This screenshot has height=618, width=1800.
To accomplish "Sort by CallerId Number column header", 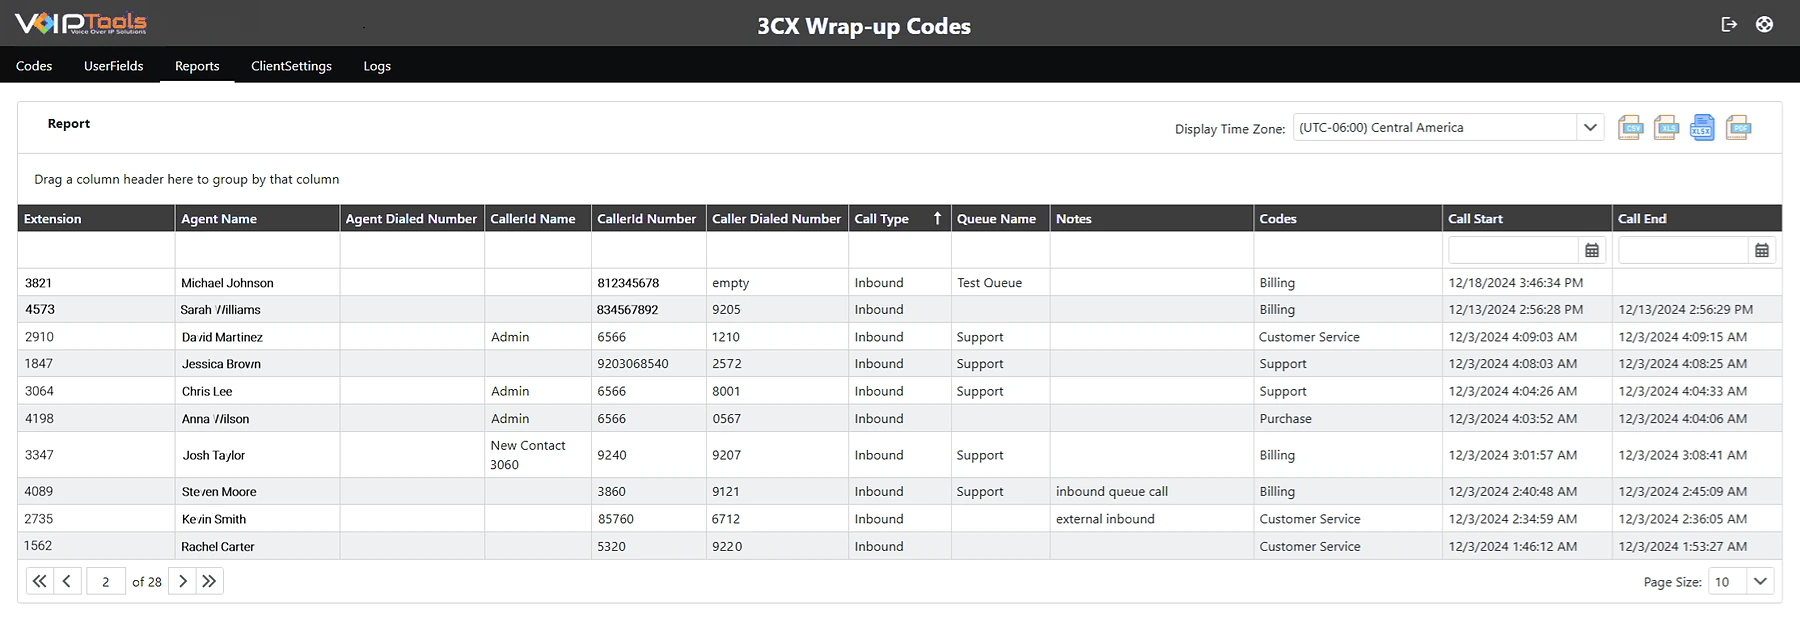I will click(x=649, y=218).
